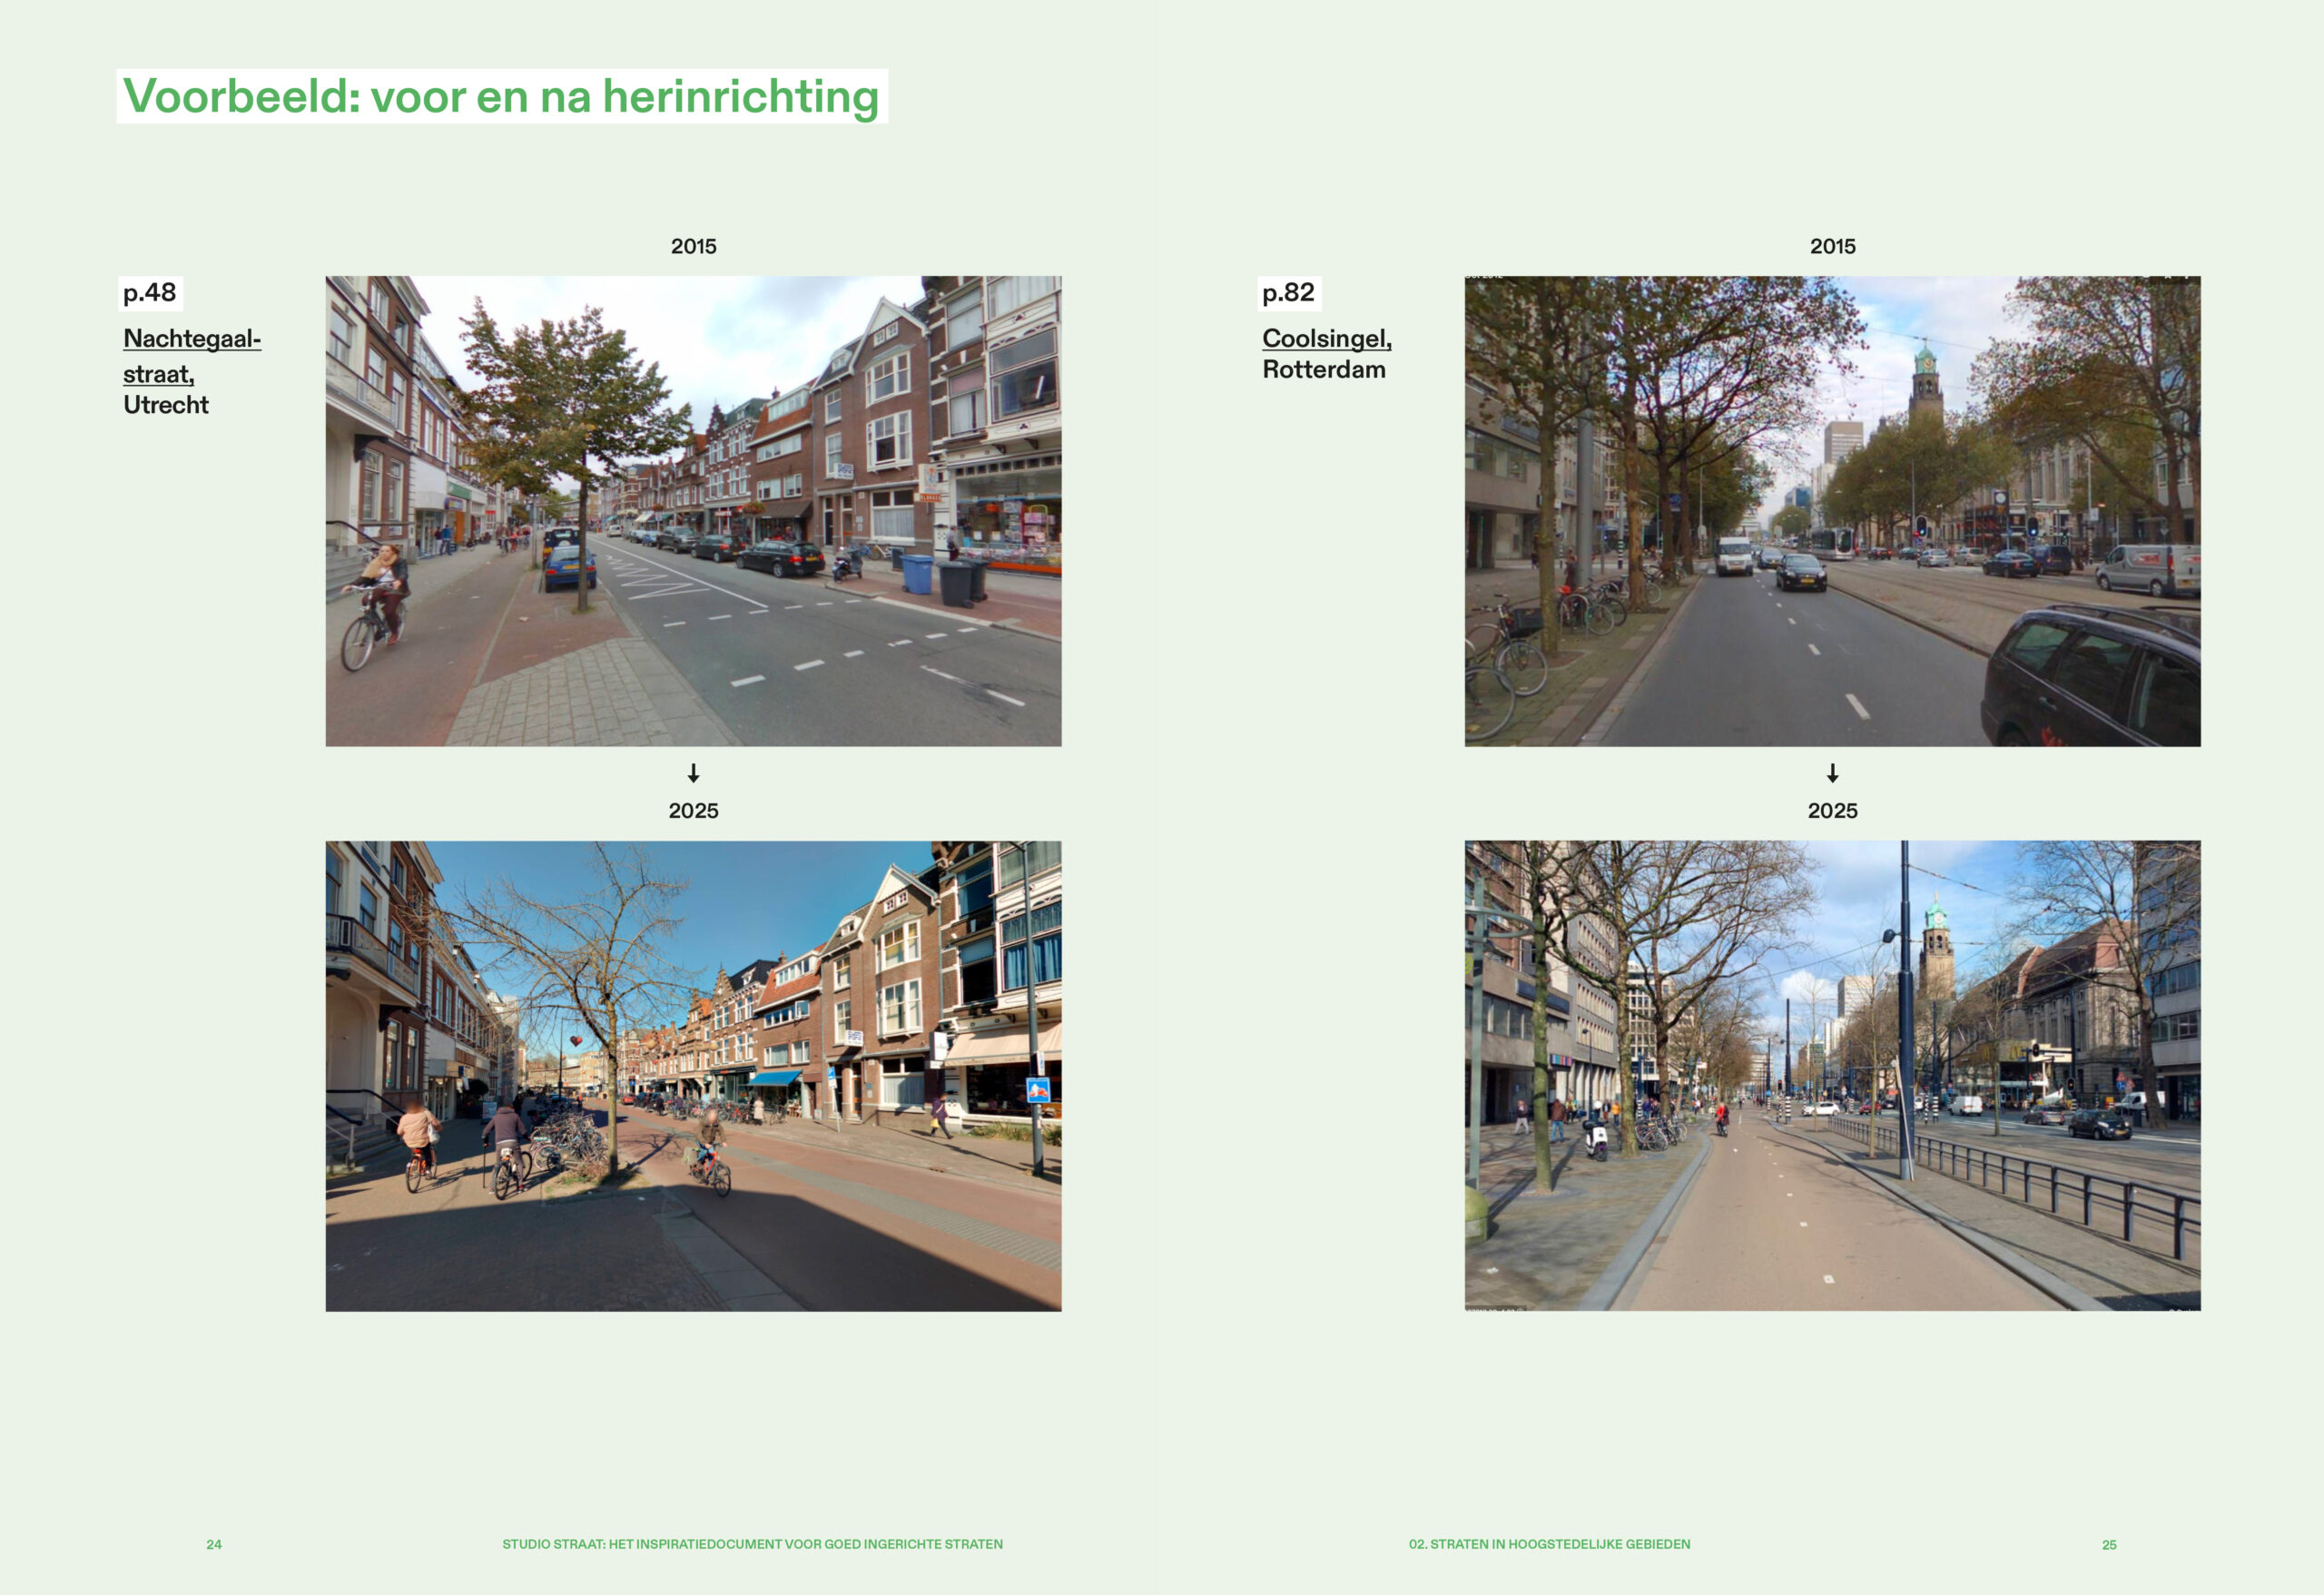The image size is (2324, 1595).
Task: Click the down arrow below the Coolsingel 2015 photo
Action: pos(1832,773)
